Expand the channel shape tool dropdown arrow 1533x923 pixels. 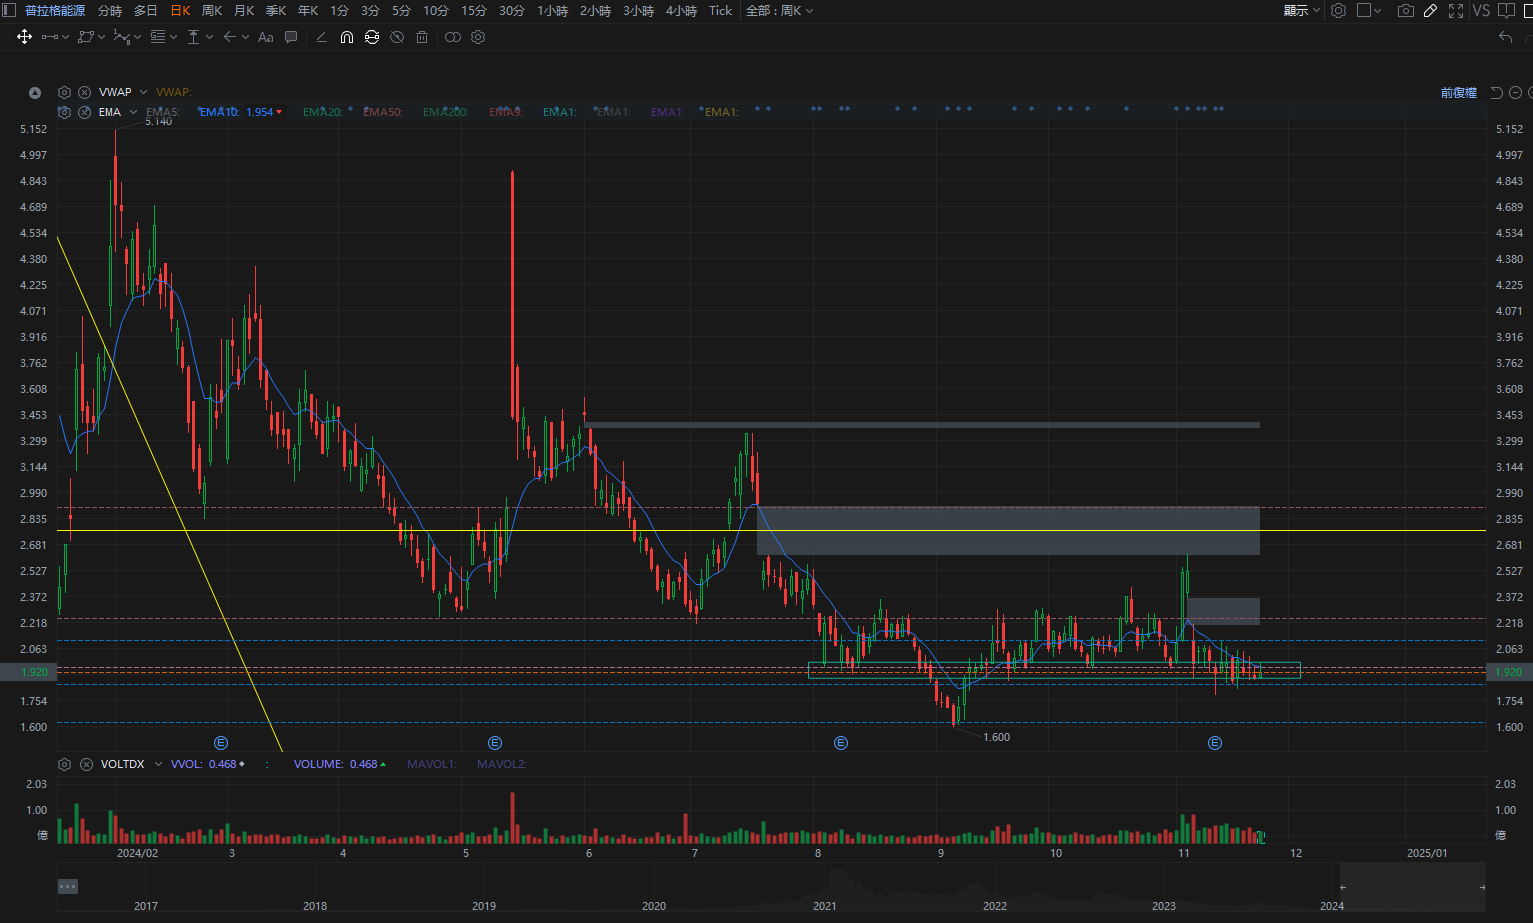point(101,37)
